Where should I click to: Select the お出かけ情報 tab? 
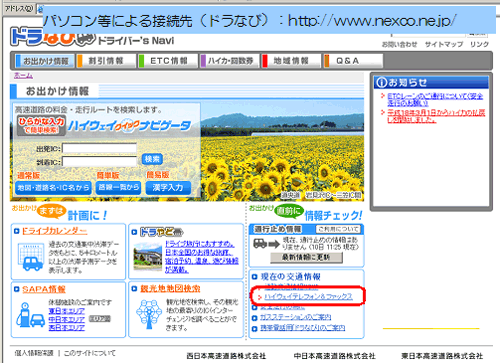click(45, 61)
